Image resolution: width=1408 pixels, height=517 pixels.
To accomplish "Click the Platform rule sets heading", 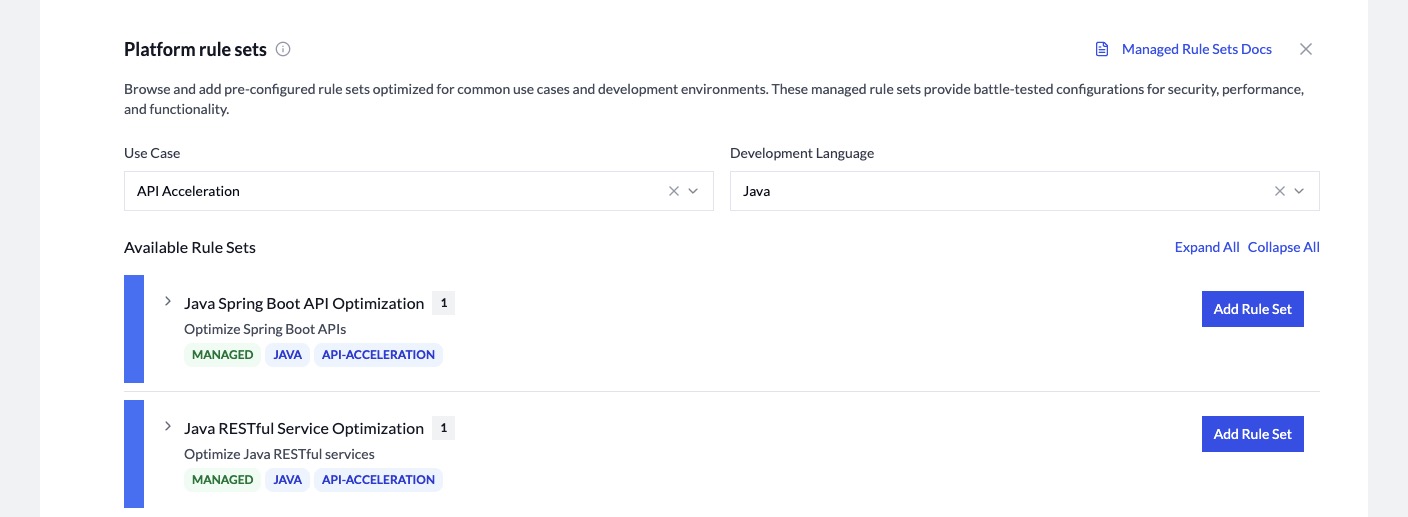I will pyautogui.click(x=195, y=49).
